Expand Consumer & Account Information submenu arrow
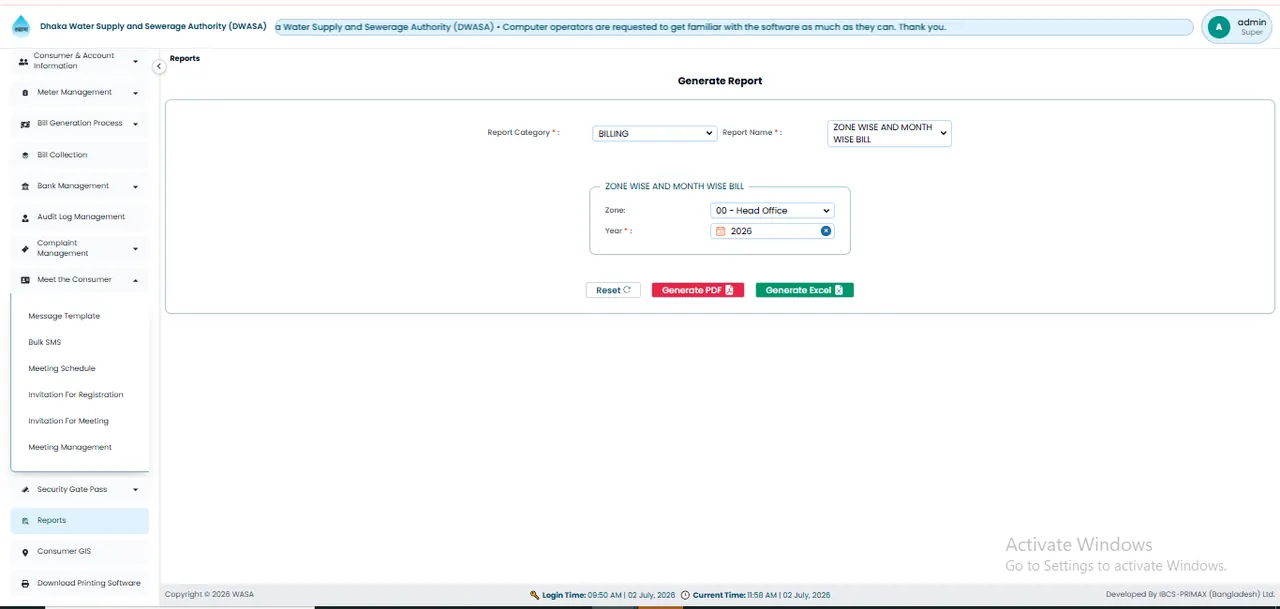The image size is (1280, 609). [x=135, y=61]
